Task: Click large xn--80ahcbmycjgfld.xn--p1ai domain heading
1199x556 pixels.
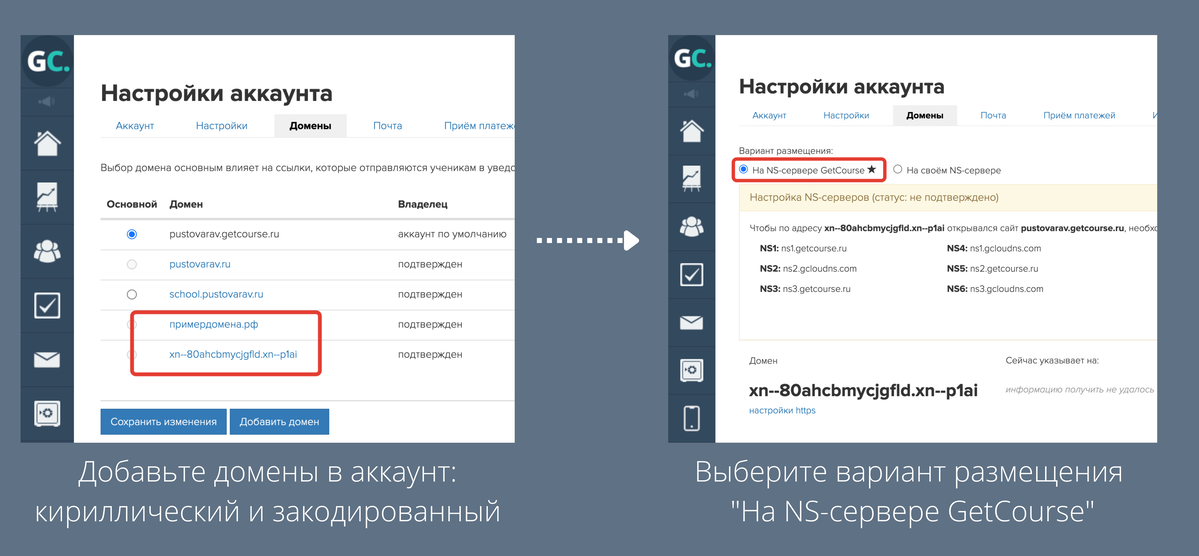Action: click(863, 390)
